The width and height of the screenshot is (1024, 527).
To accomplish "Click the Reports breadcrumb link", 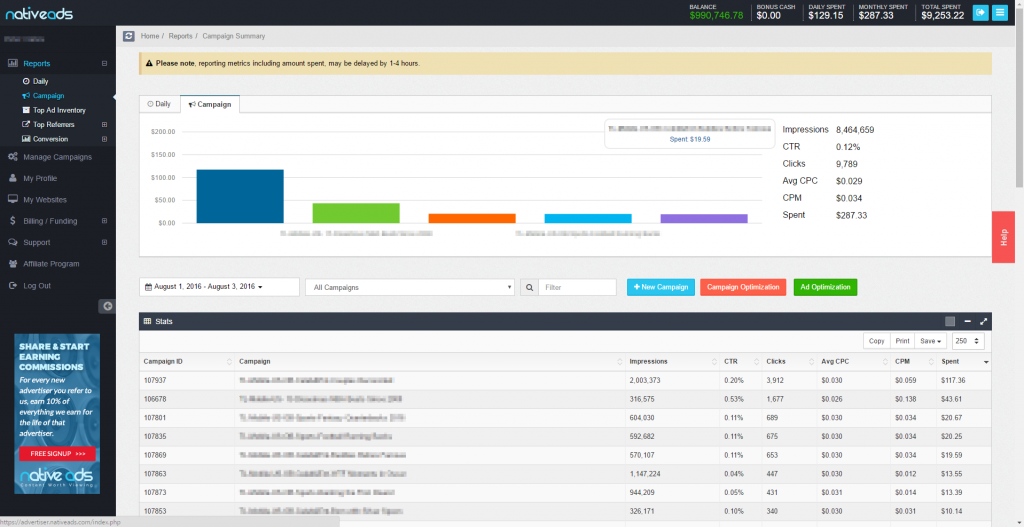I will tap(180, 36).
